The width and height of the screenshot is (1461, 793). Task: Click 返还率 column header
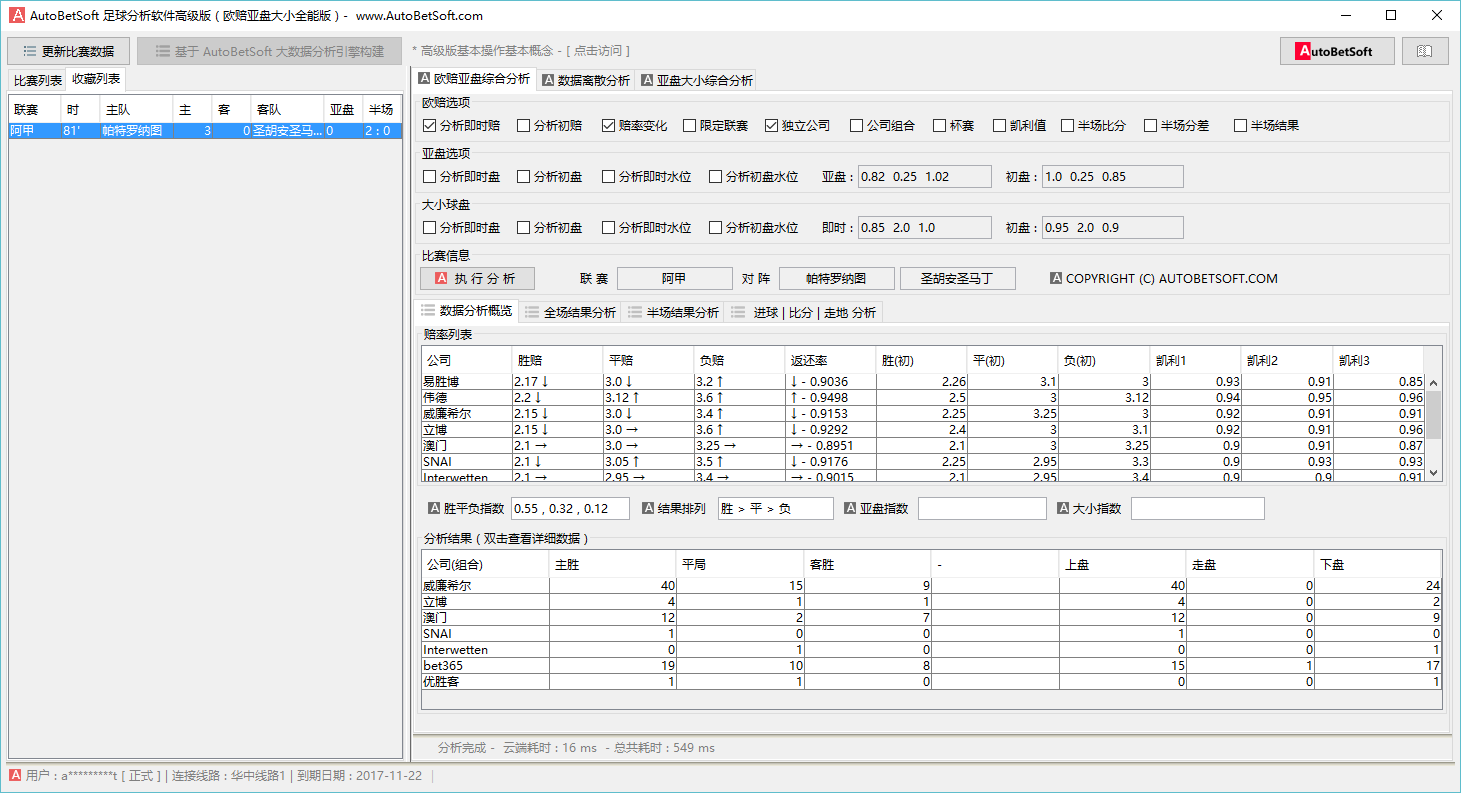click(x=830, y=360)
